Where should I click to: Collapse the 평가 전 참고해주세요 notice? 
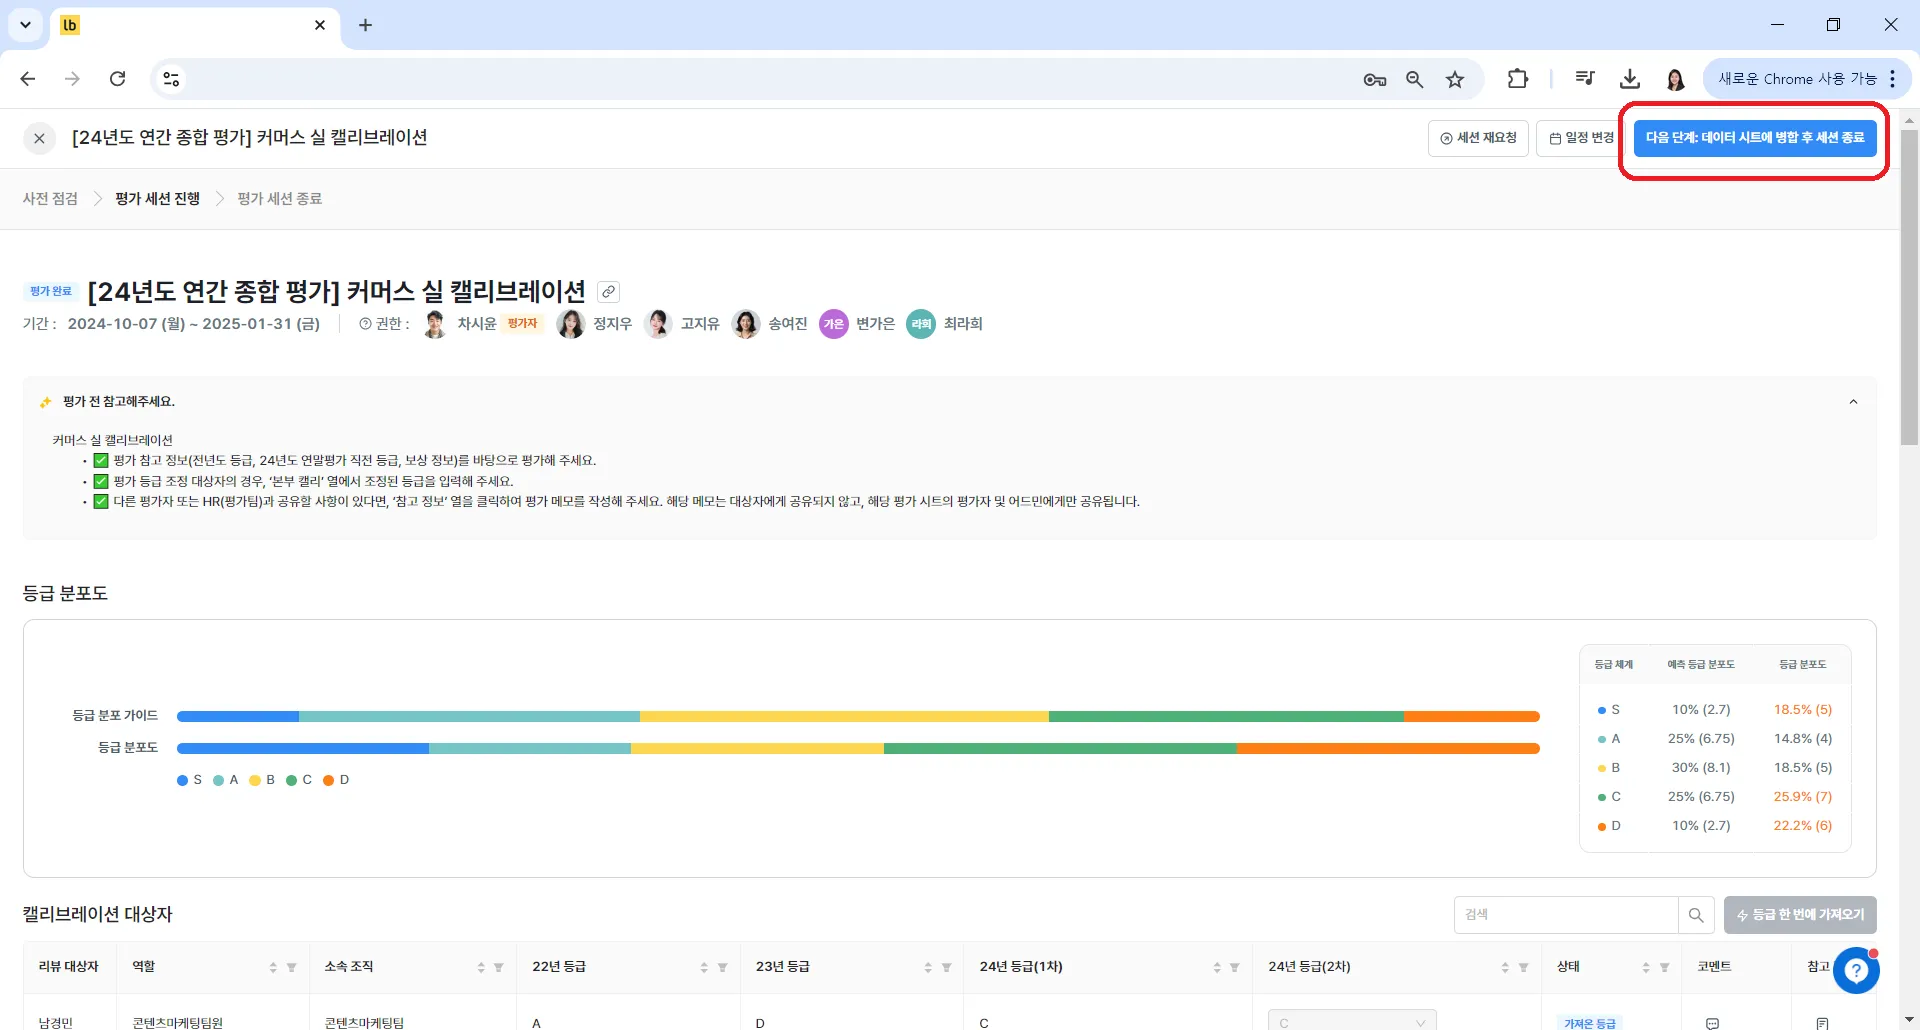(1853, 402)
